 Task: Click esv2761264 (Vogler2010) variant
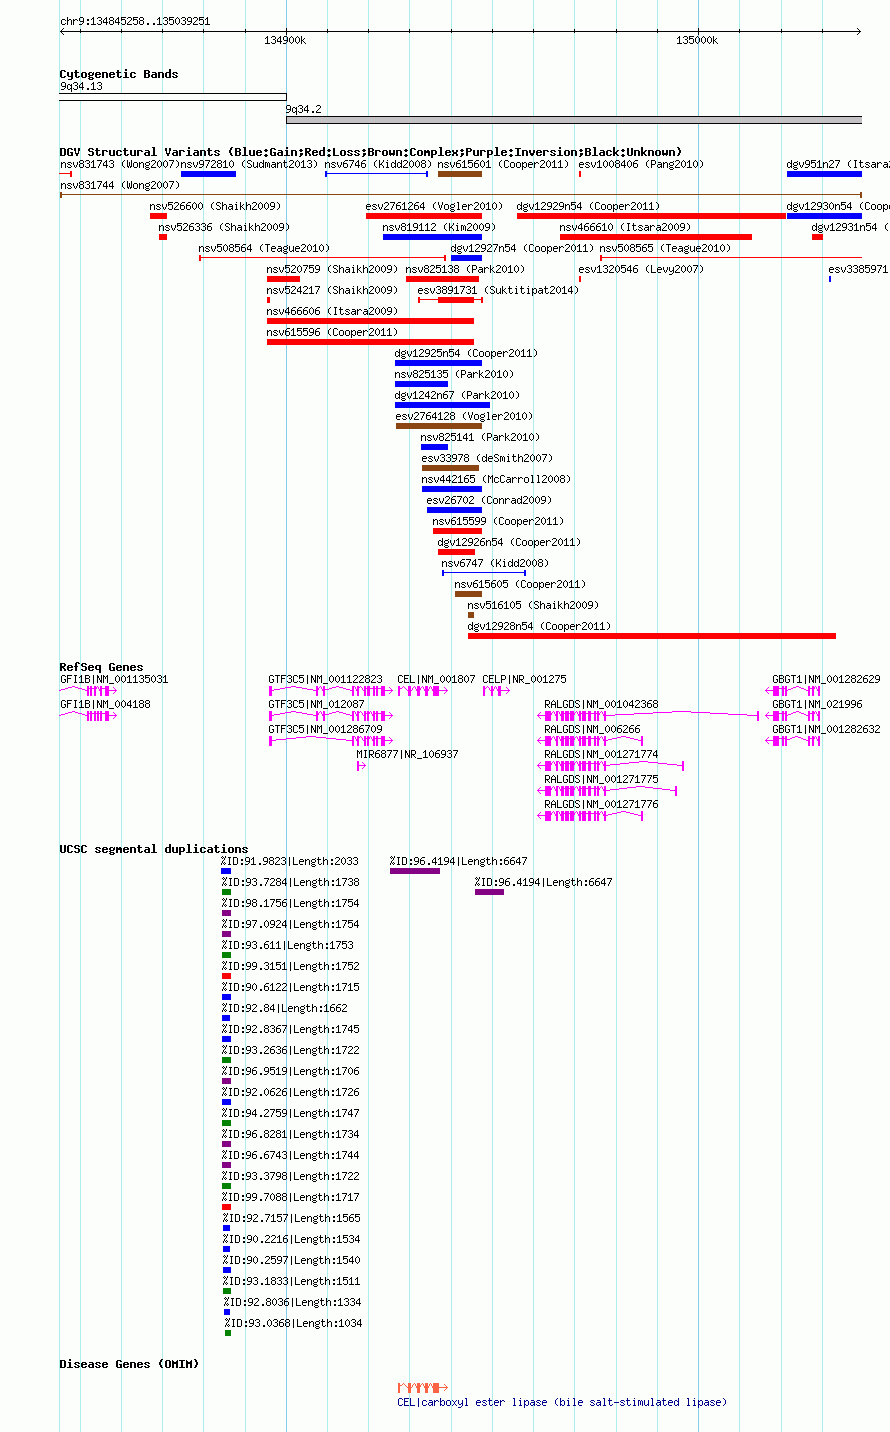(x=424, y=216)
